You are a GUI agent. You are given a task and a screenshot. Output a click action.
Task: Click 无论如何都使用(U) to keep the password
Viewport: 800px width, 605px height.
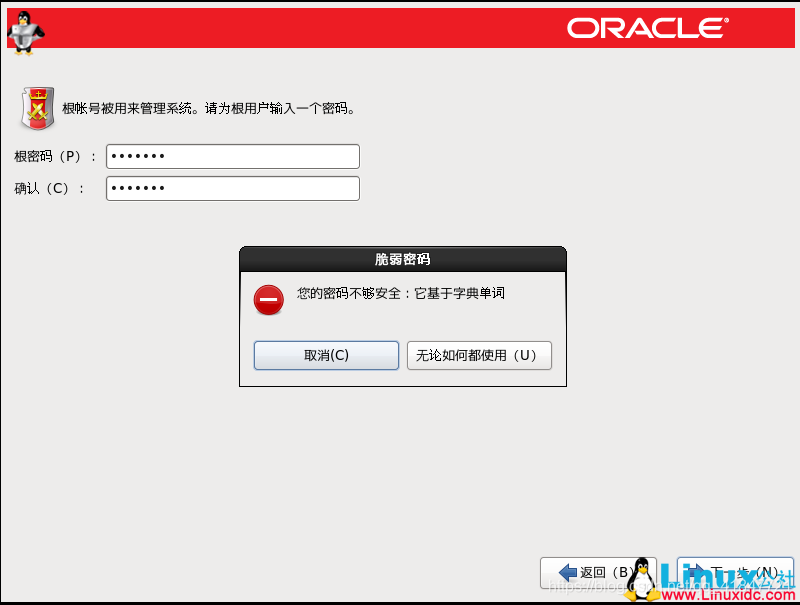point(479,355)
